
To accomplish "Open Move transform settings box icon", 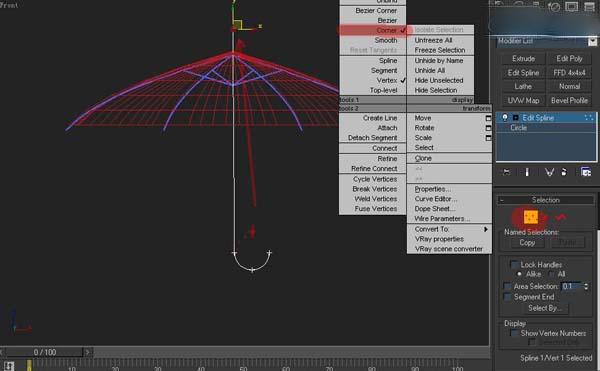I will click(x=488, y=118).
